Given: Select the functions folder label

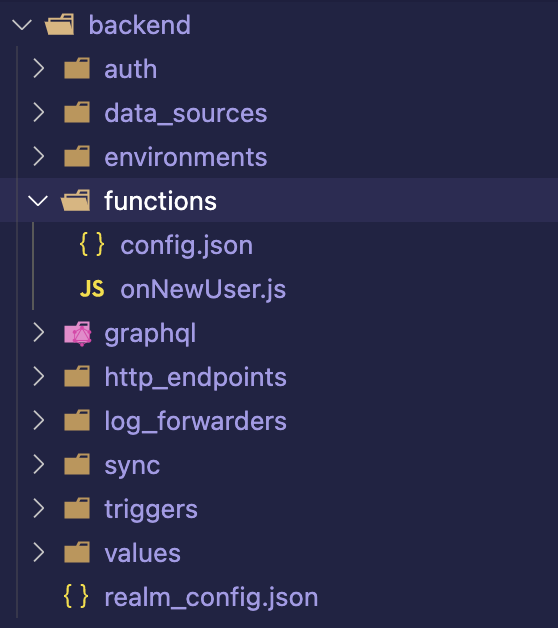Looking at the screenshot, I should click(160, 201).
